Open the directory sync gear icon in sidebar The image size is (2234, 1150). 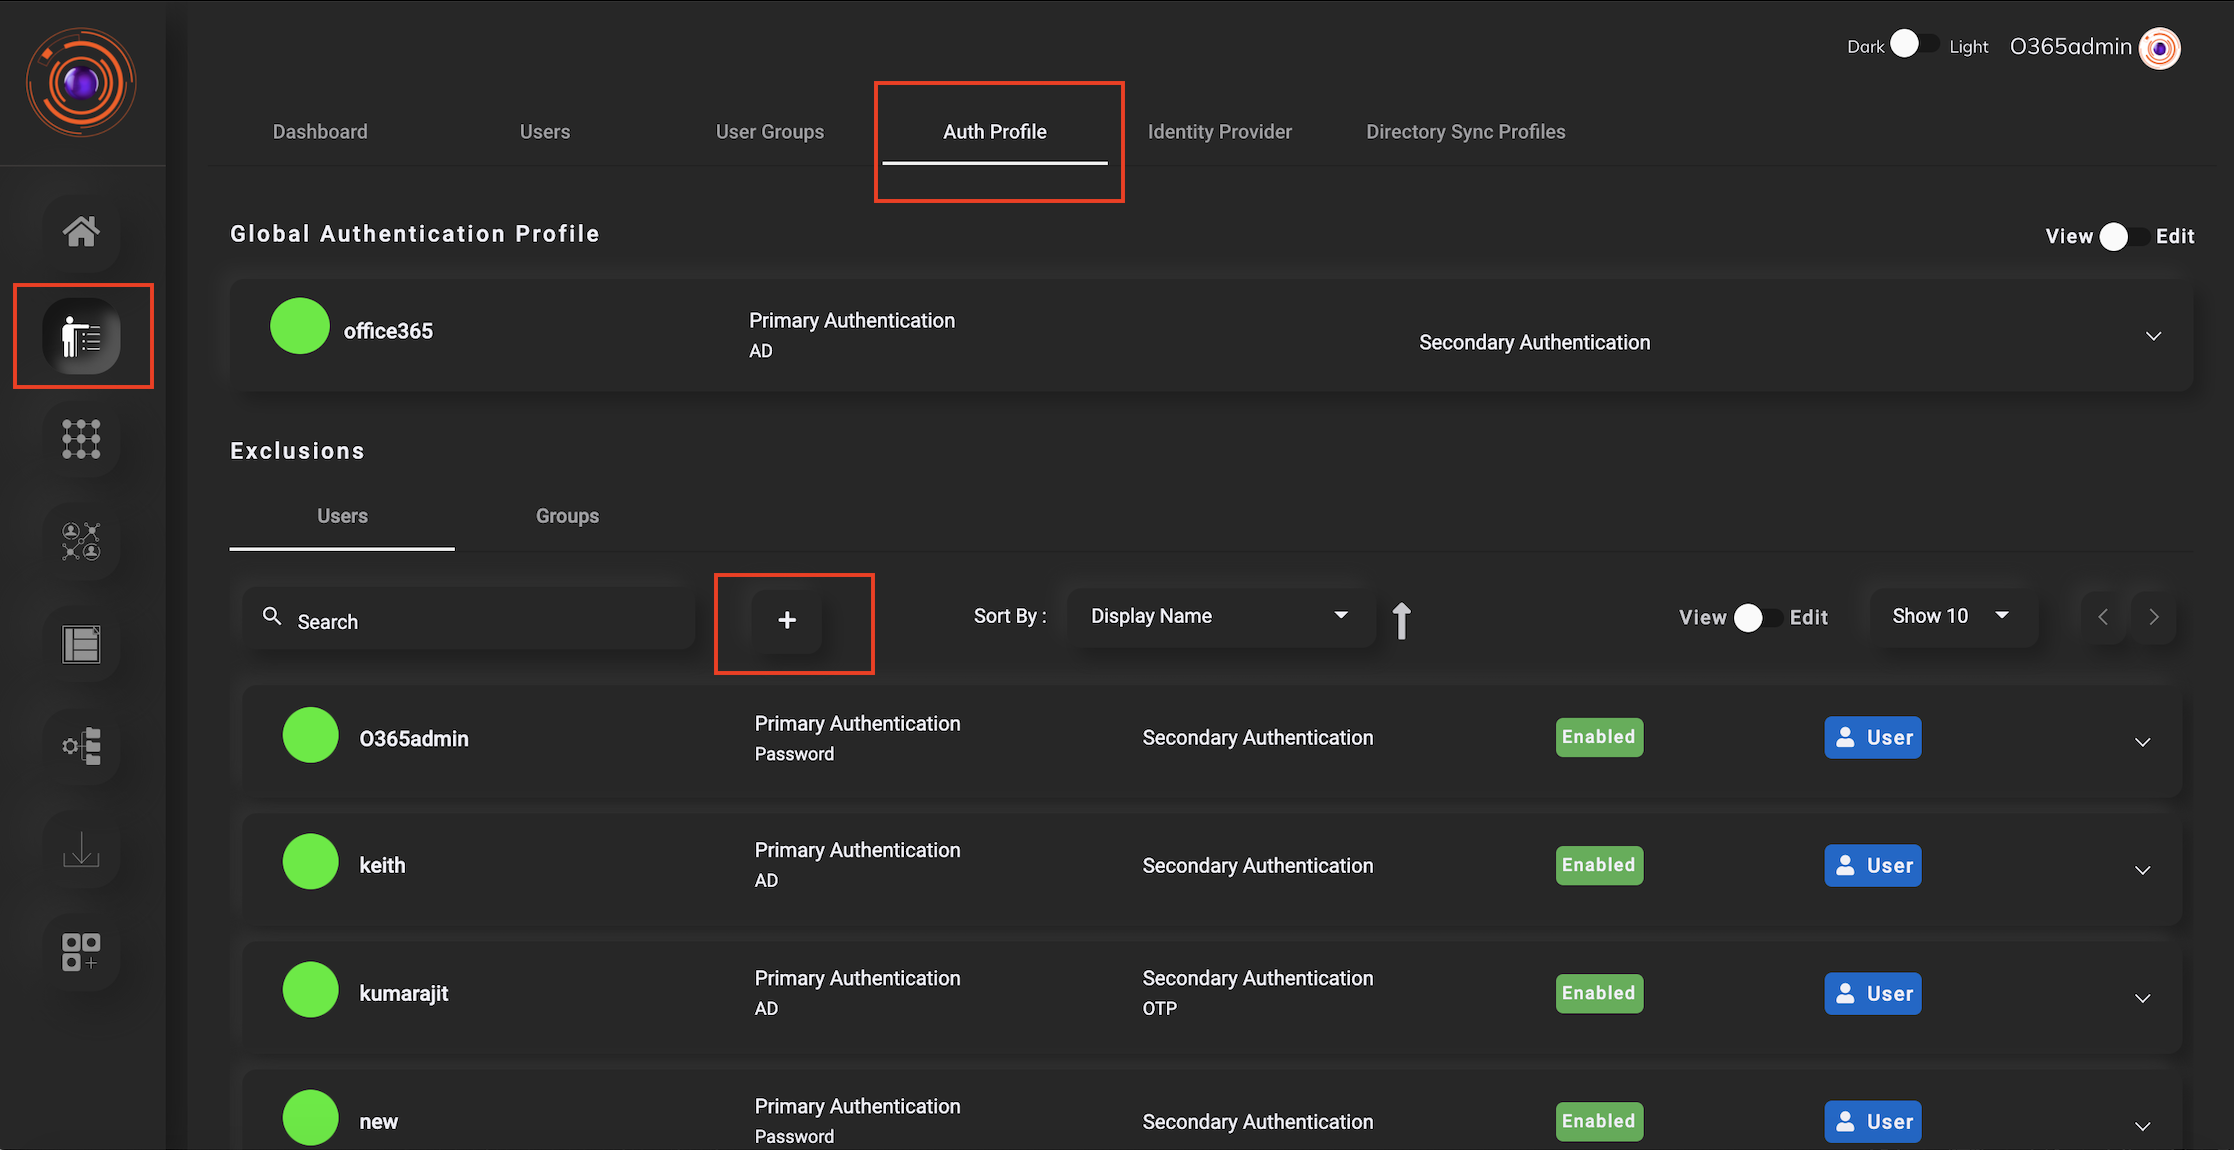coord(81,748)
